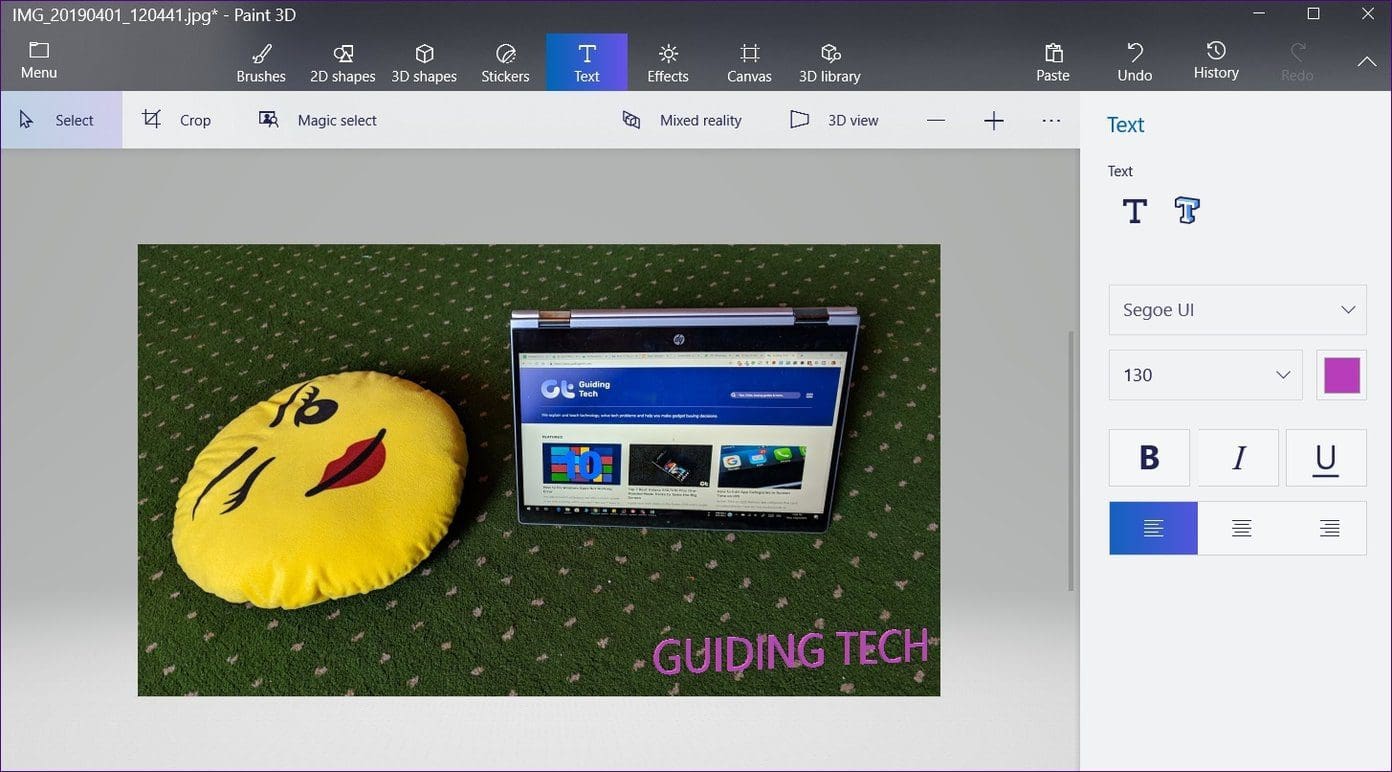Activate Magic select
1392x772 pixels.
(x=318, y=120)
